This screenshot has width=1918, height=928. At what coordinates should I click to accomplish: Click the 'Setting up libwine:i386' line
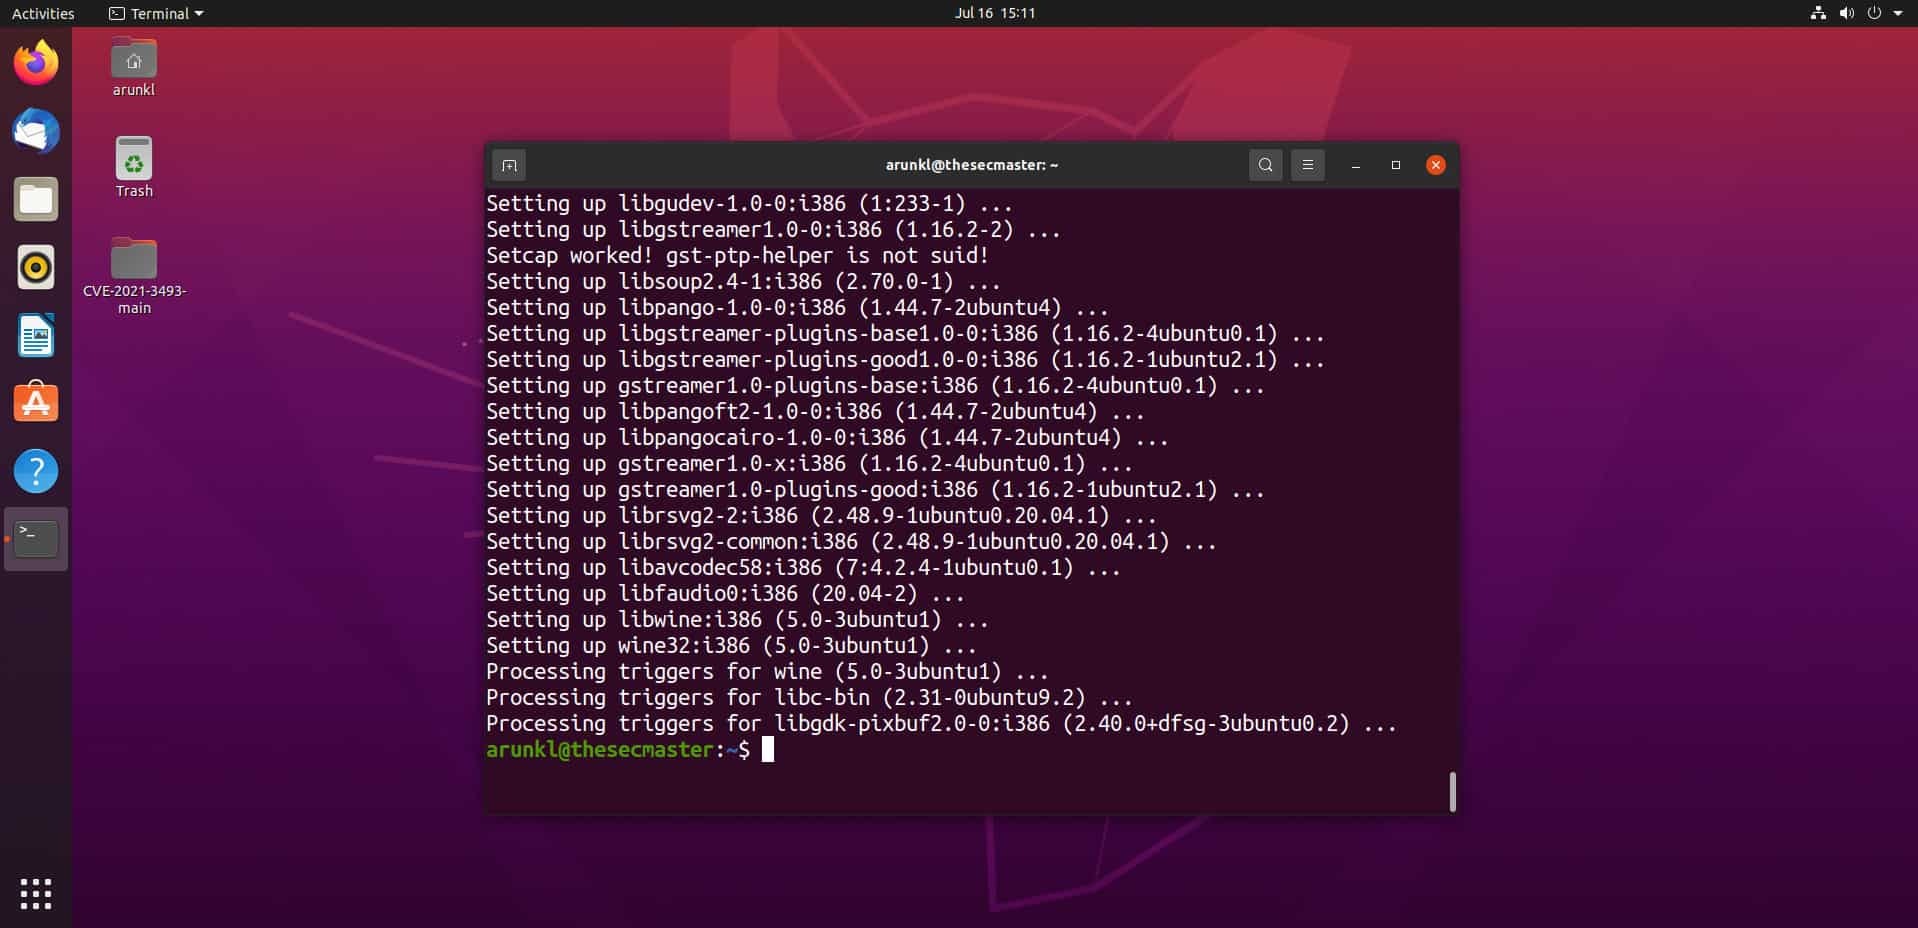737,619
